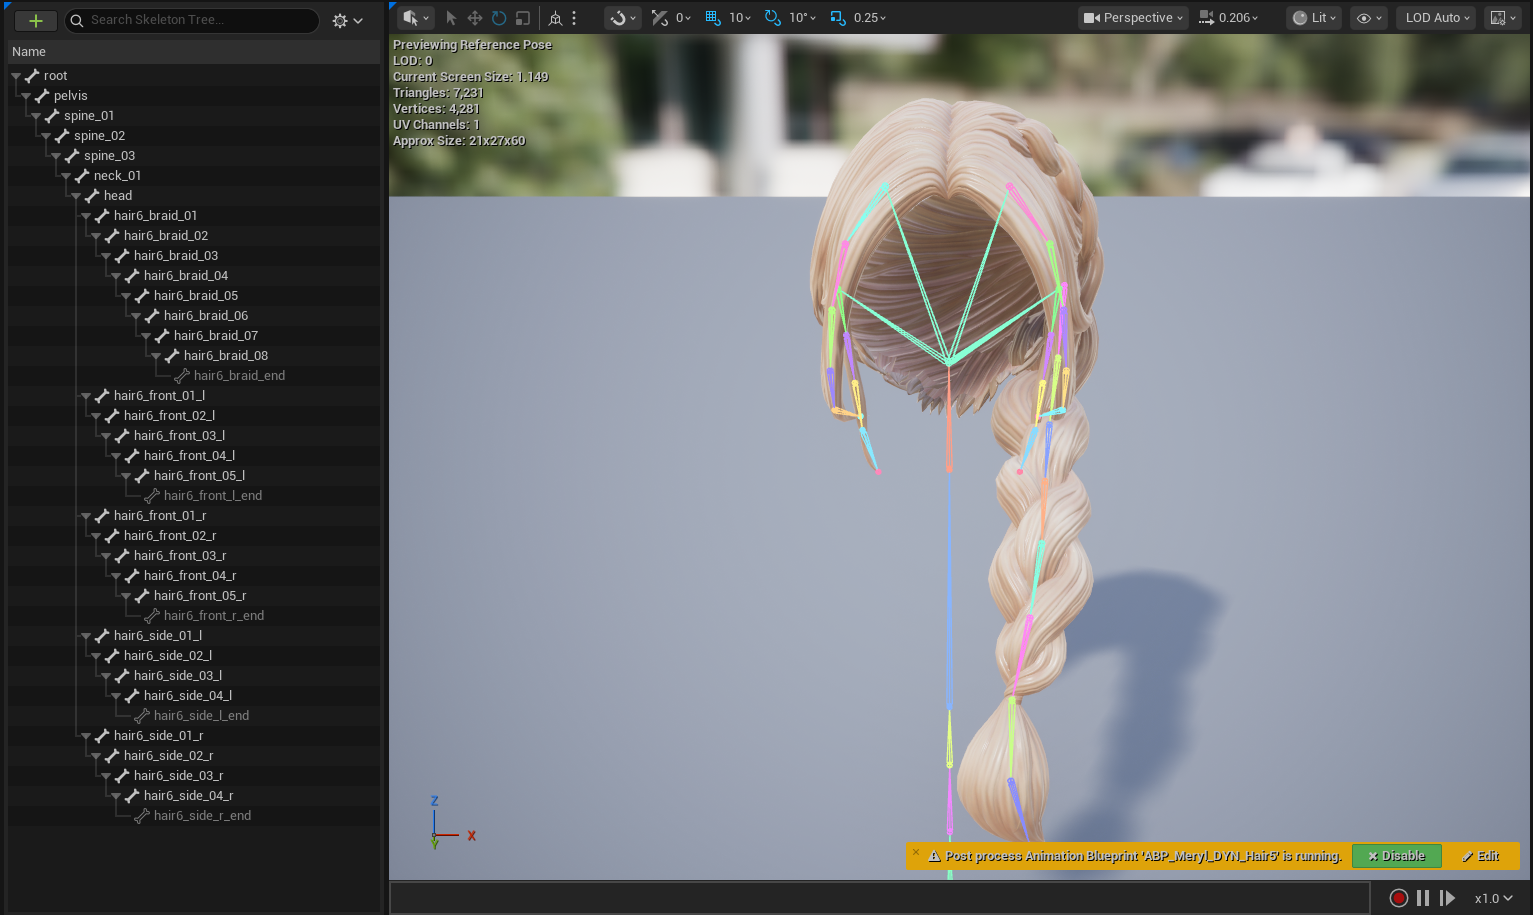Open the rotation snap 10° dropdown
The width and height of the screenshot is (1533, 915).
pyautogui.click(x=802, y=18)
